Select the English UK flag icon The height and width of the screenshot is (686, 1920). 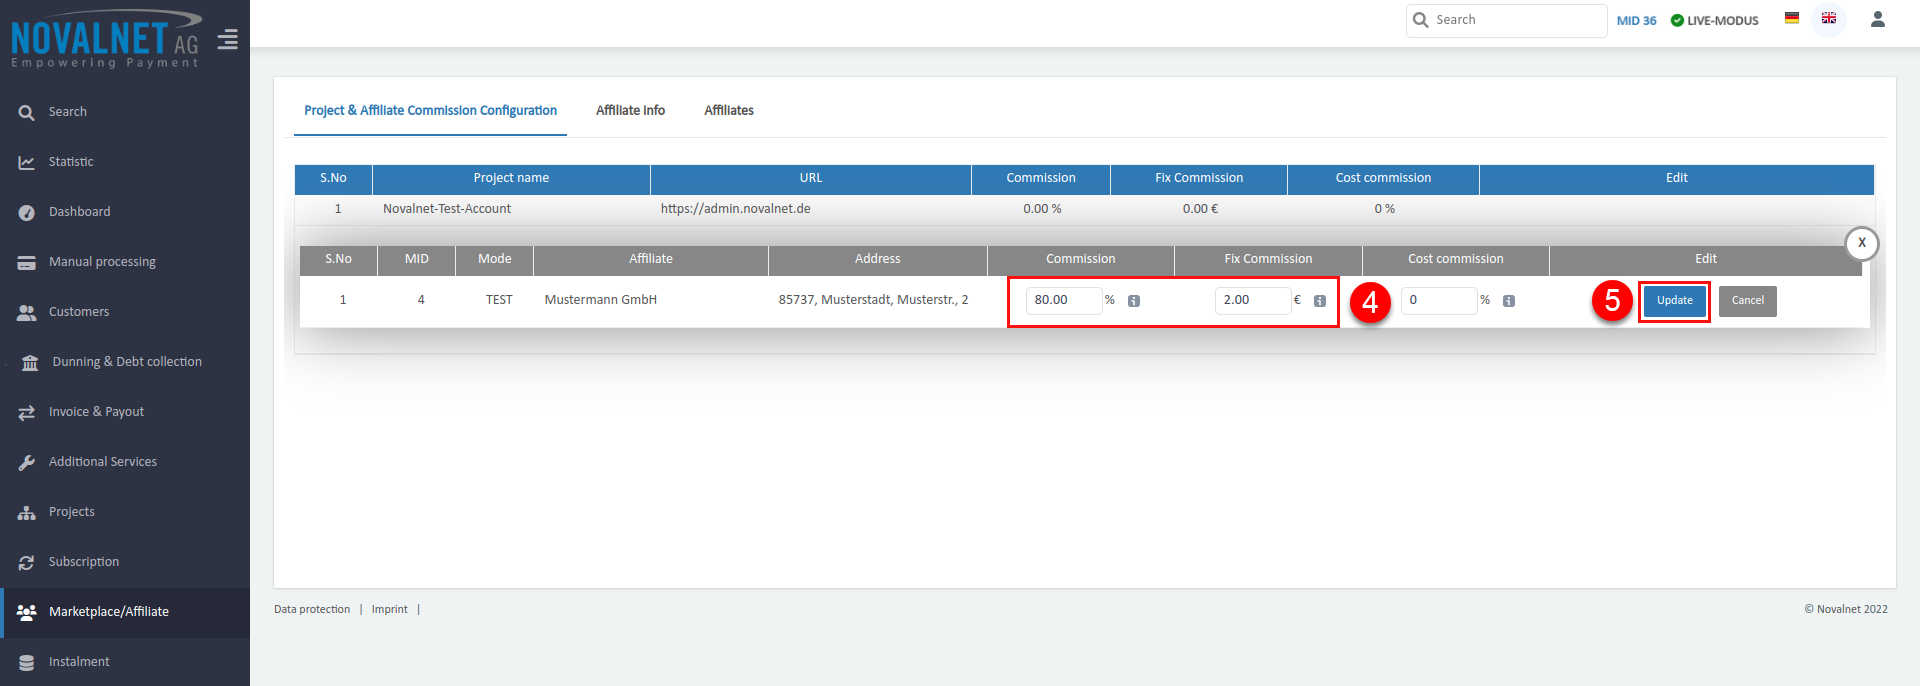1829,18
